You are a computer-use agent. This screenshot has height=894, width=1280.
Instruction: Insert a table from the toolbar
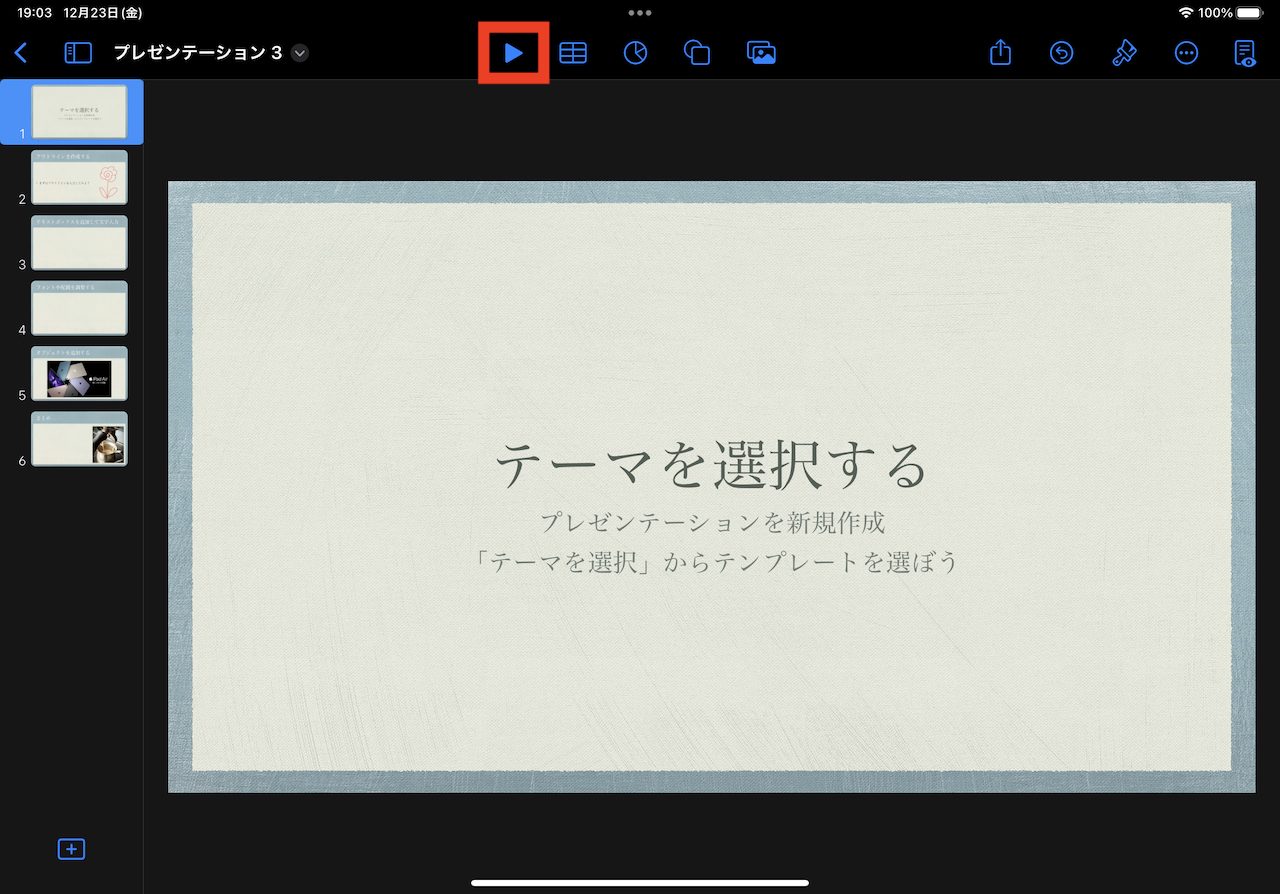[x=573, y=53]
